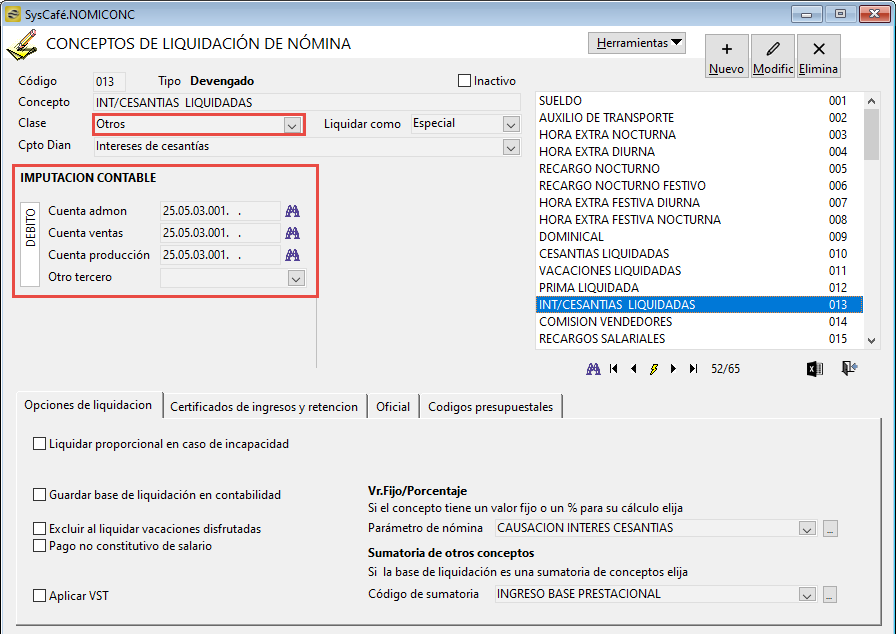This screenshot has width=896, height=634.
Task: Export the list with the Excel icon
Action: (815, 369)
